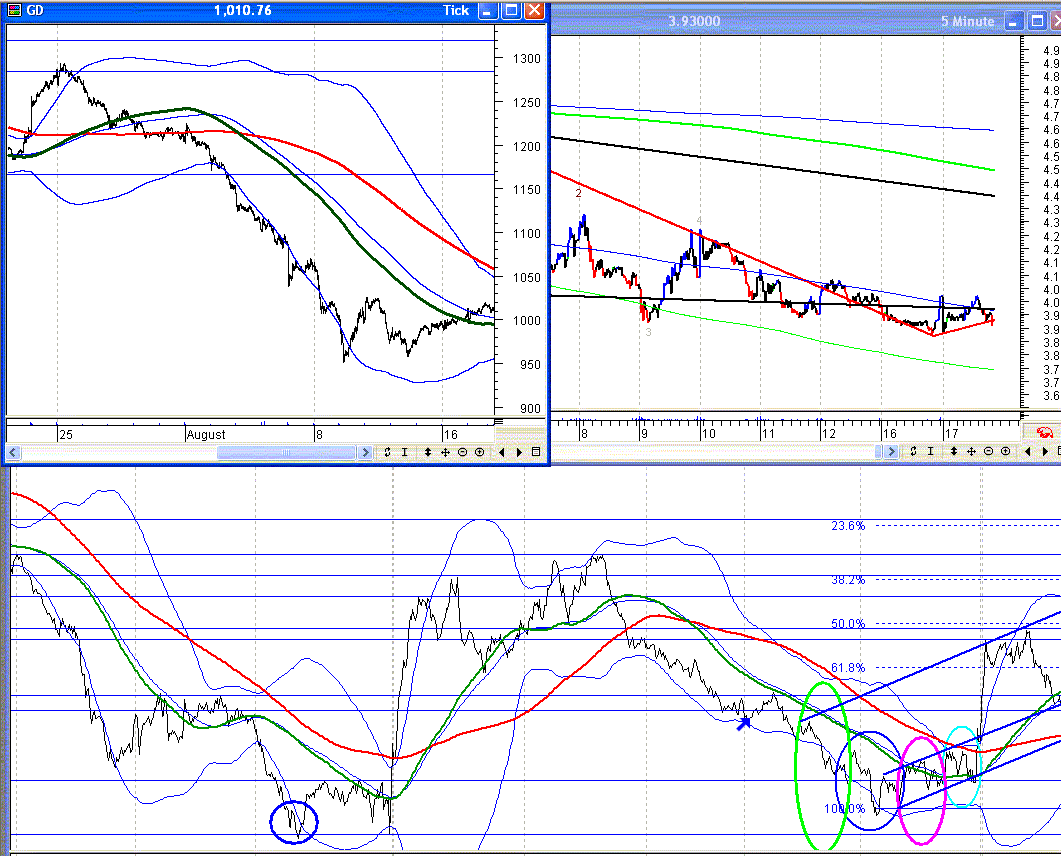Viewport: 1061px width, 856px height.
Task: Step the GD chart back with left triangle
Action: click(x=501, y=452)
